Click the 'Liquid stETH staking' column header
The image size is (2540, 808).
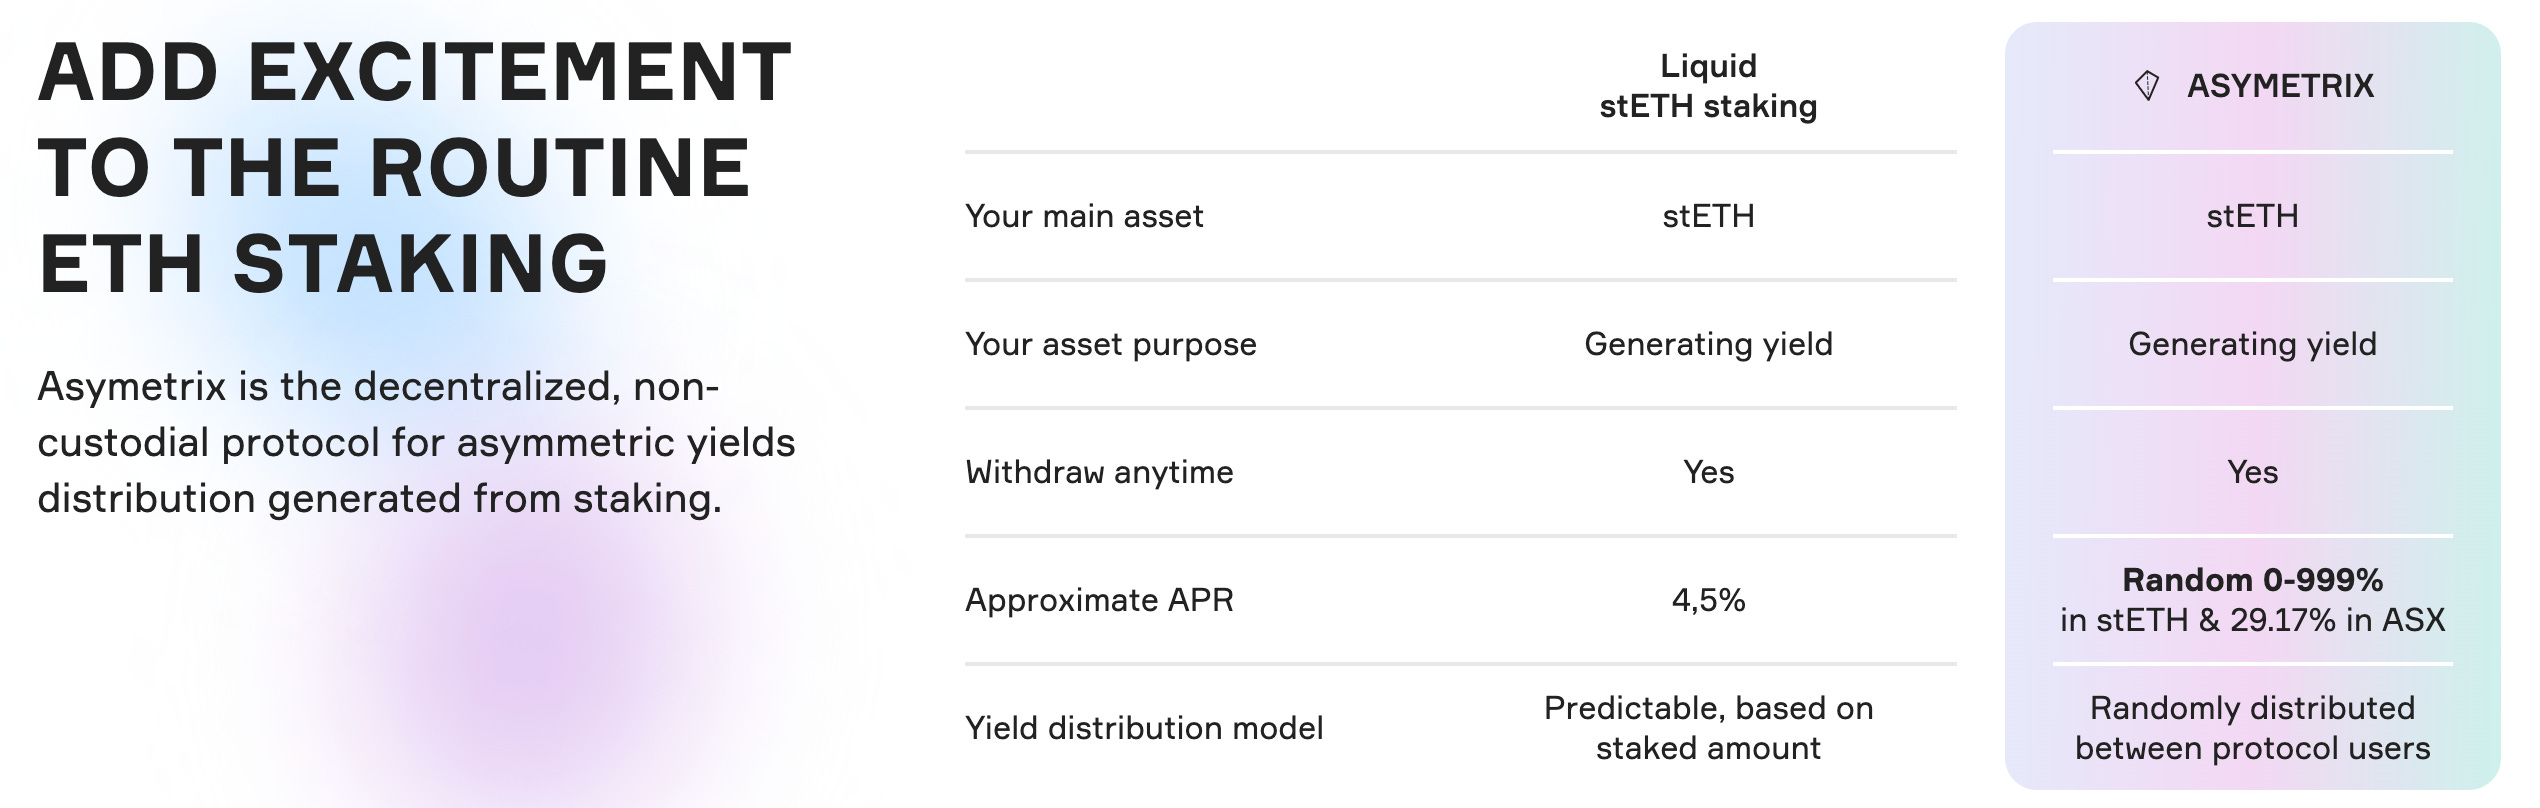point(1708,86)
